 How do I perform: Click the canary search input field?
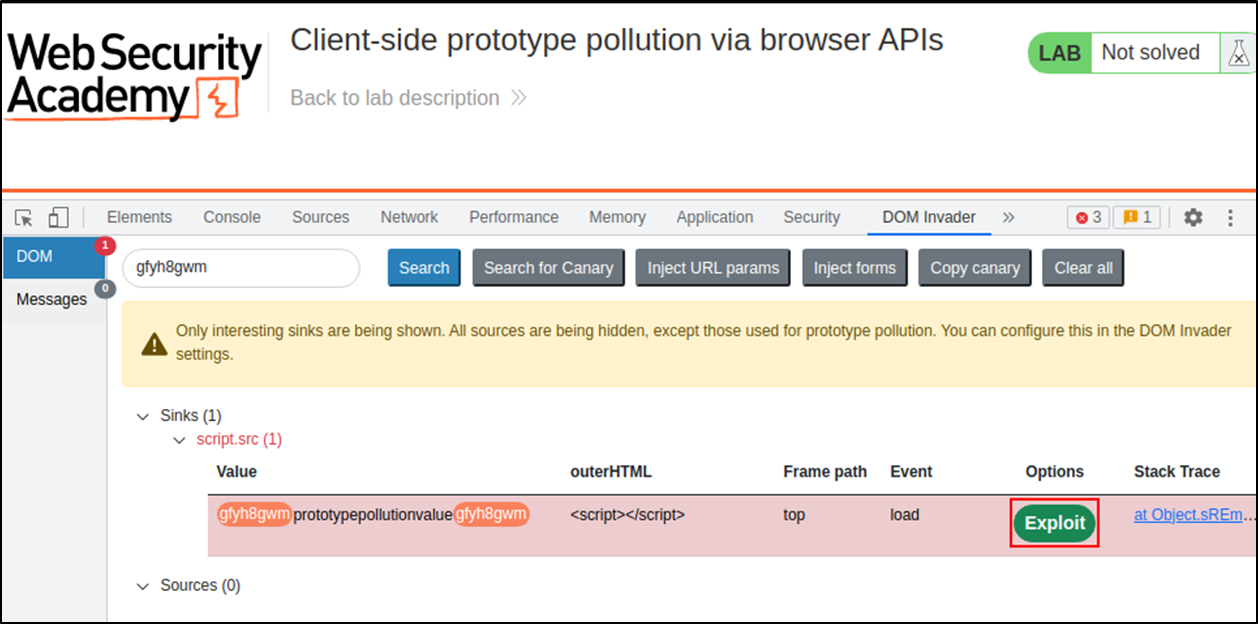[x=240, y=268]
